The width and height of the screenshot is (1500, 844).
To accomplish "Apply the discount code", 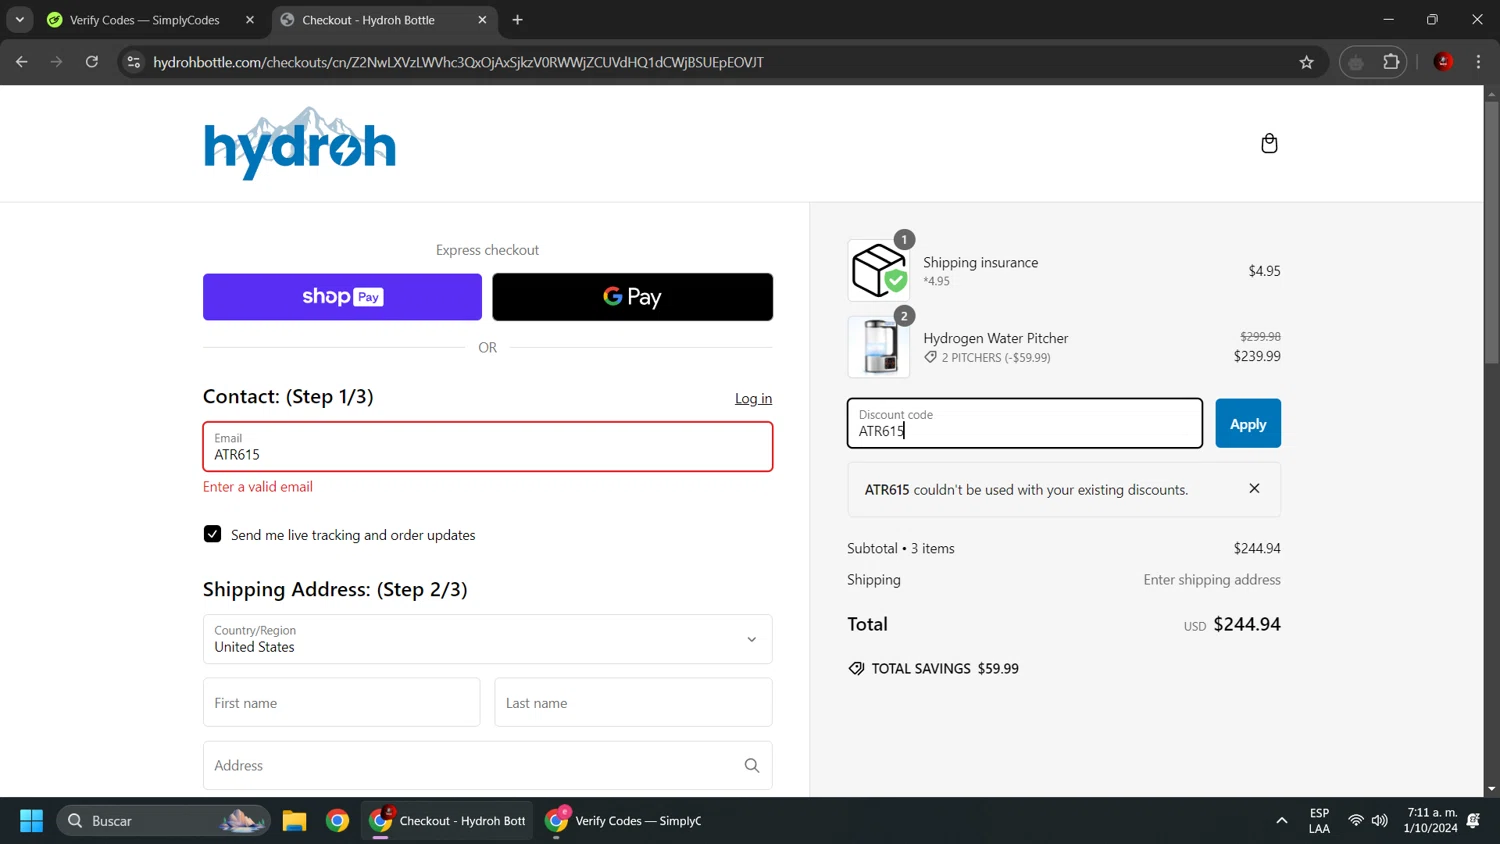I will click(x=1248, y=424).
